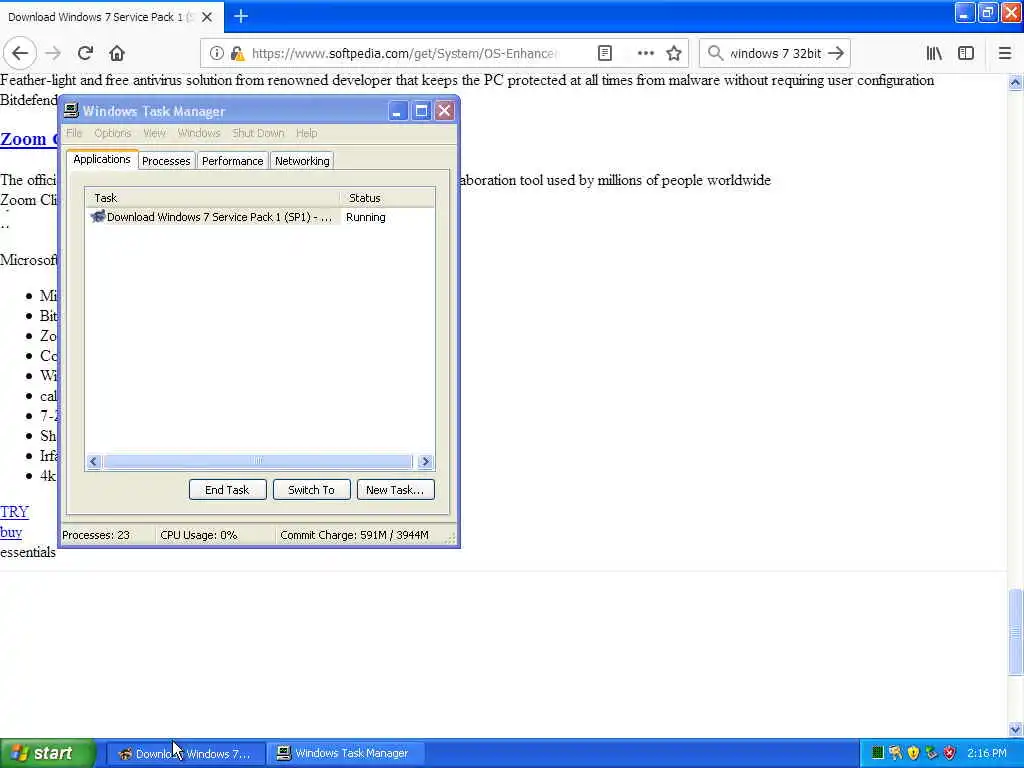This screenshot has height=768, width=1024.
Task: Open the Options menu in Task Manager
Action: click(112, 133)
